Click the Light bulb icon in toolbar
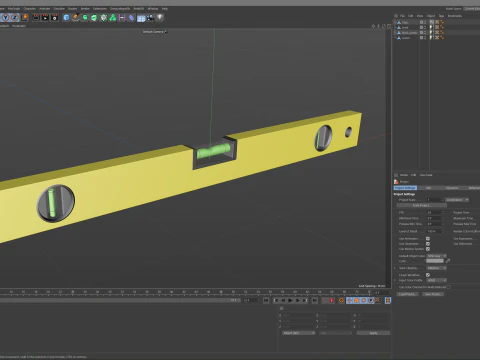Viewport: 480px width, 360px height. click(x=160, y=17)
